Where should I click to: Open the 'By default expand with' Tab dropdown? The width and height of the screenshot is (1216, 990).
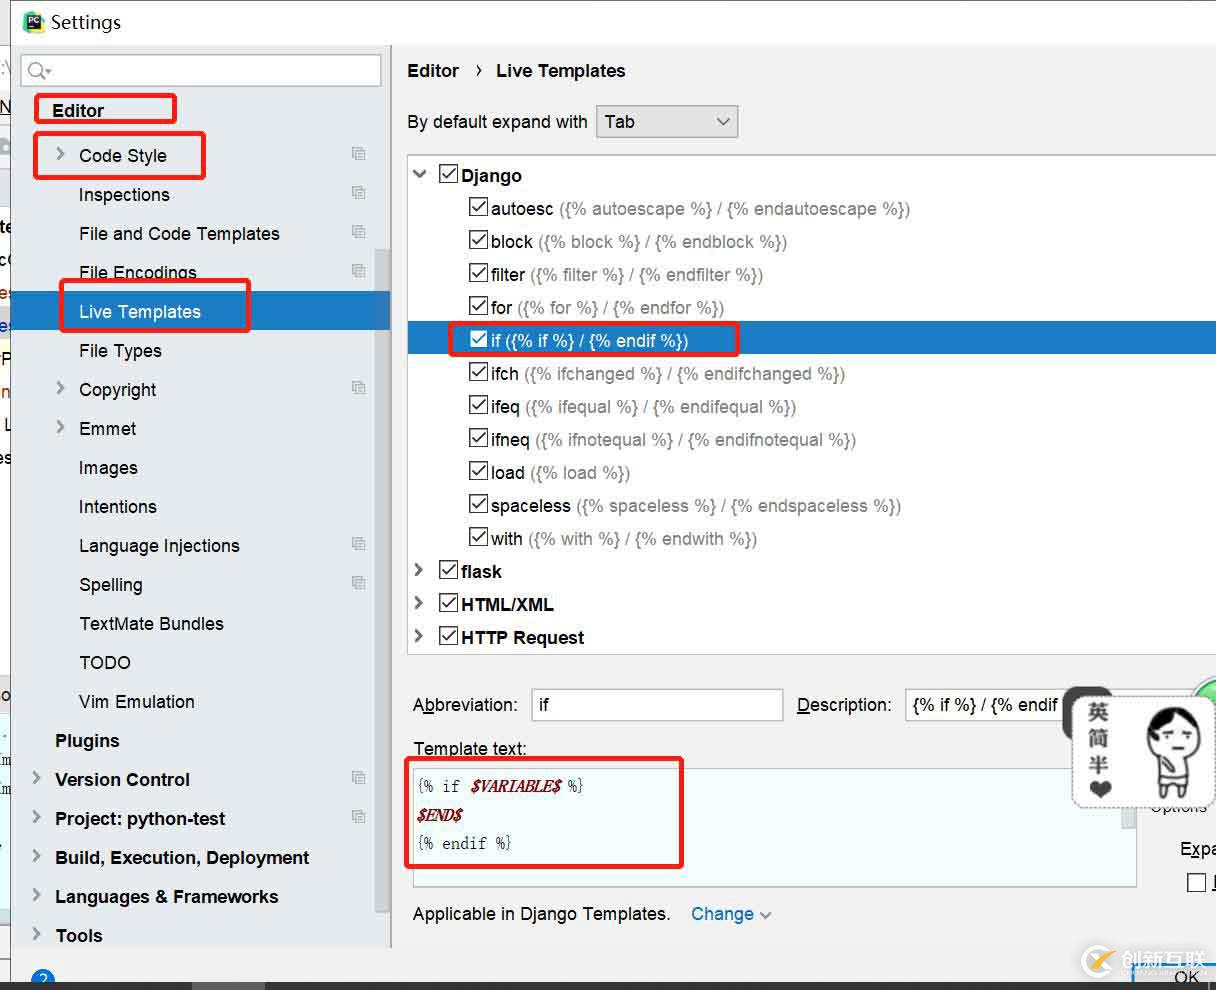coord(667,122)
